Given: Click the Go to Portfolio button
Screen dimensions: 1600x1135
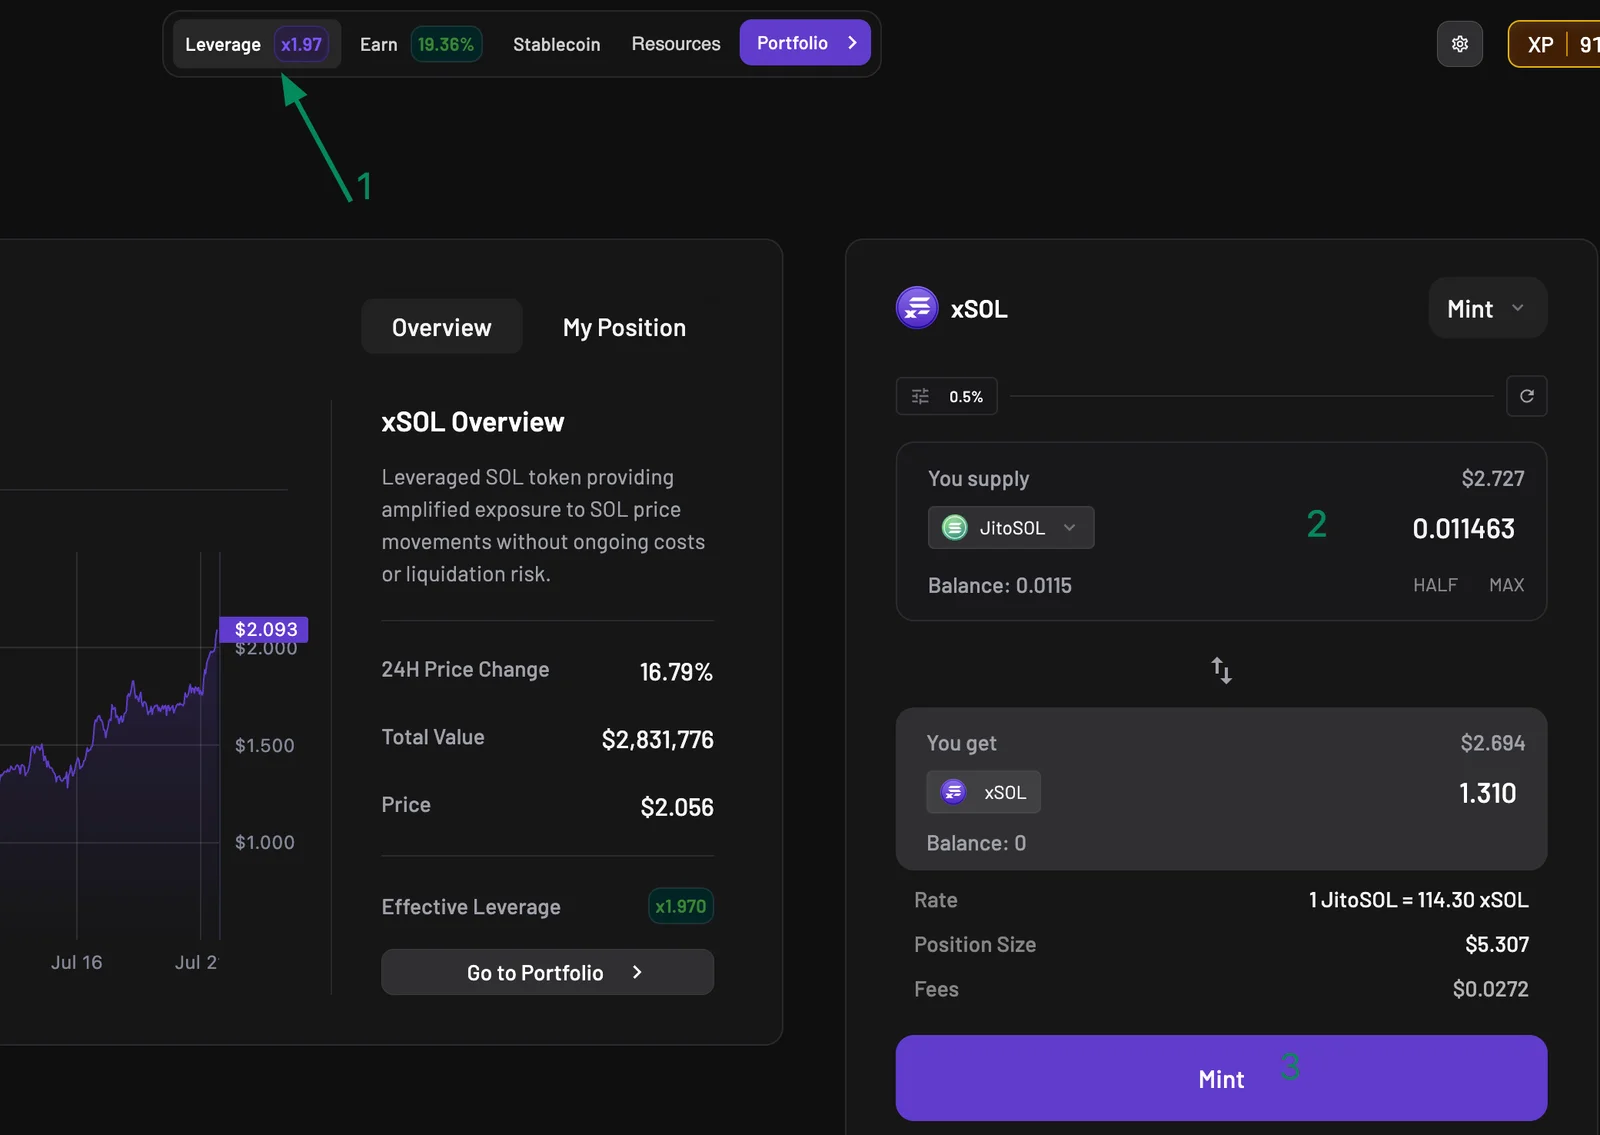Looking at the screenshot, I should (x=547, y=972).
